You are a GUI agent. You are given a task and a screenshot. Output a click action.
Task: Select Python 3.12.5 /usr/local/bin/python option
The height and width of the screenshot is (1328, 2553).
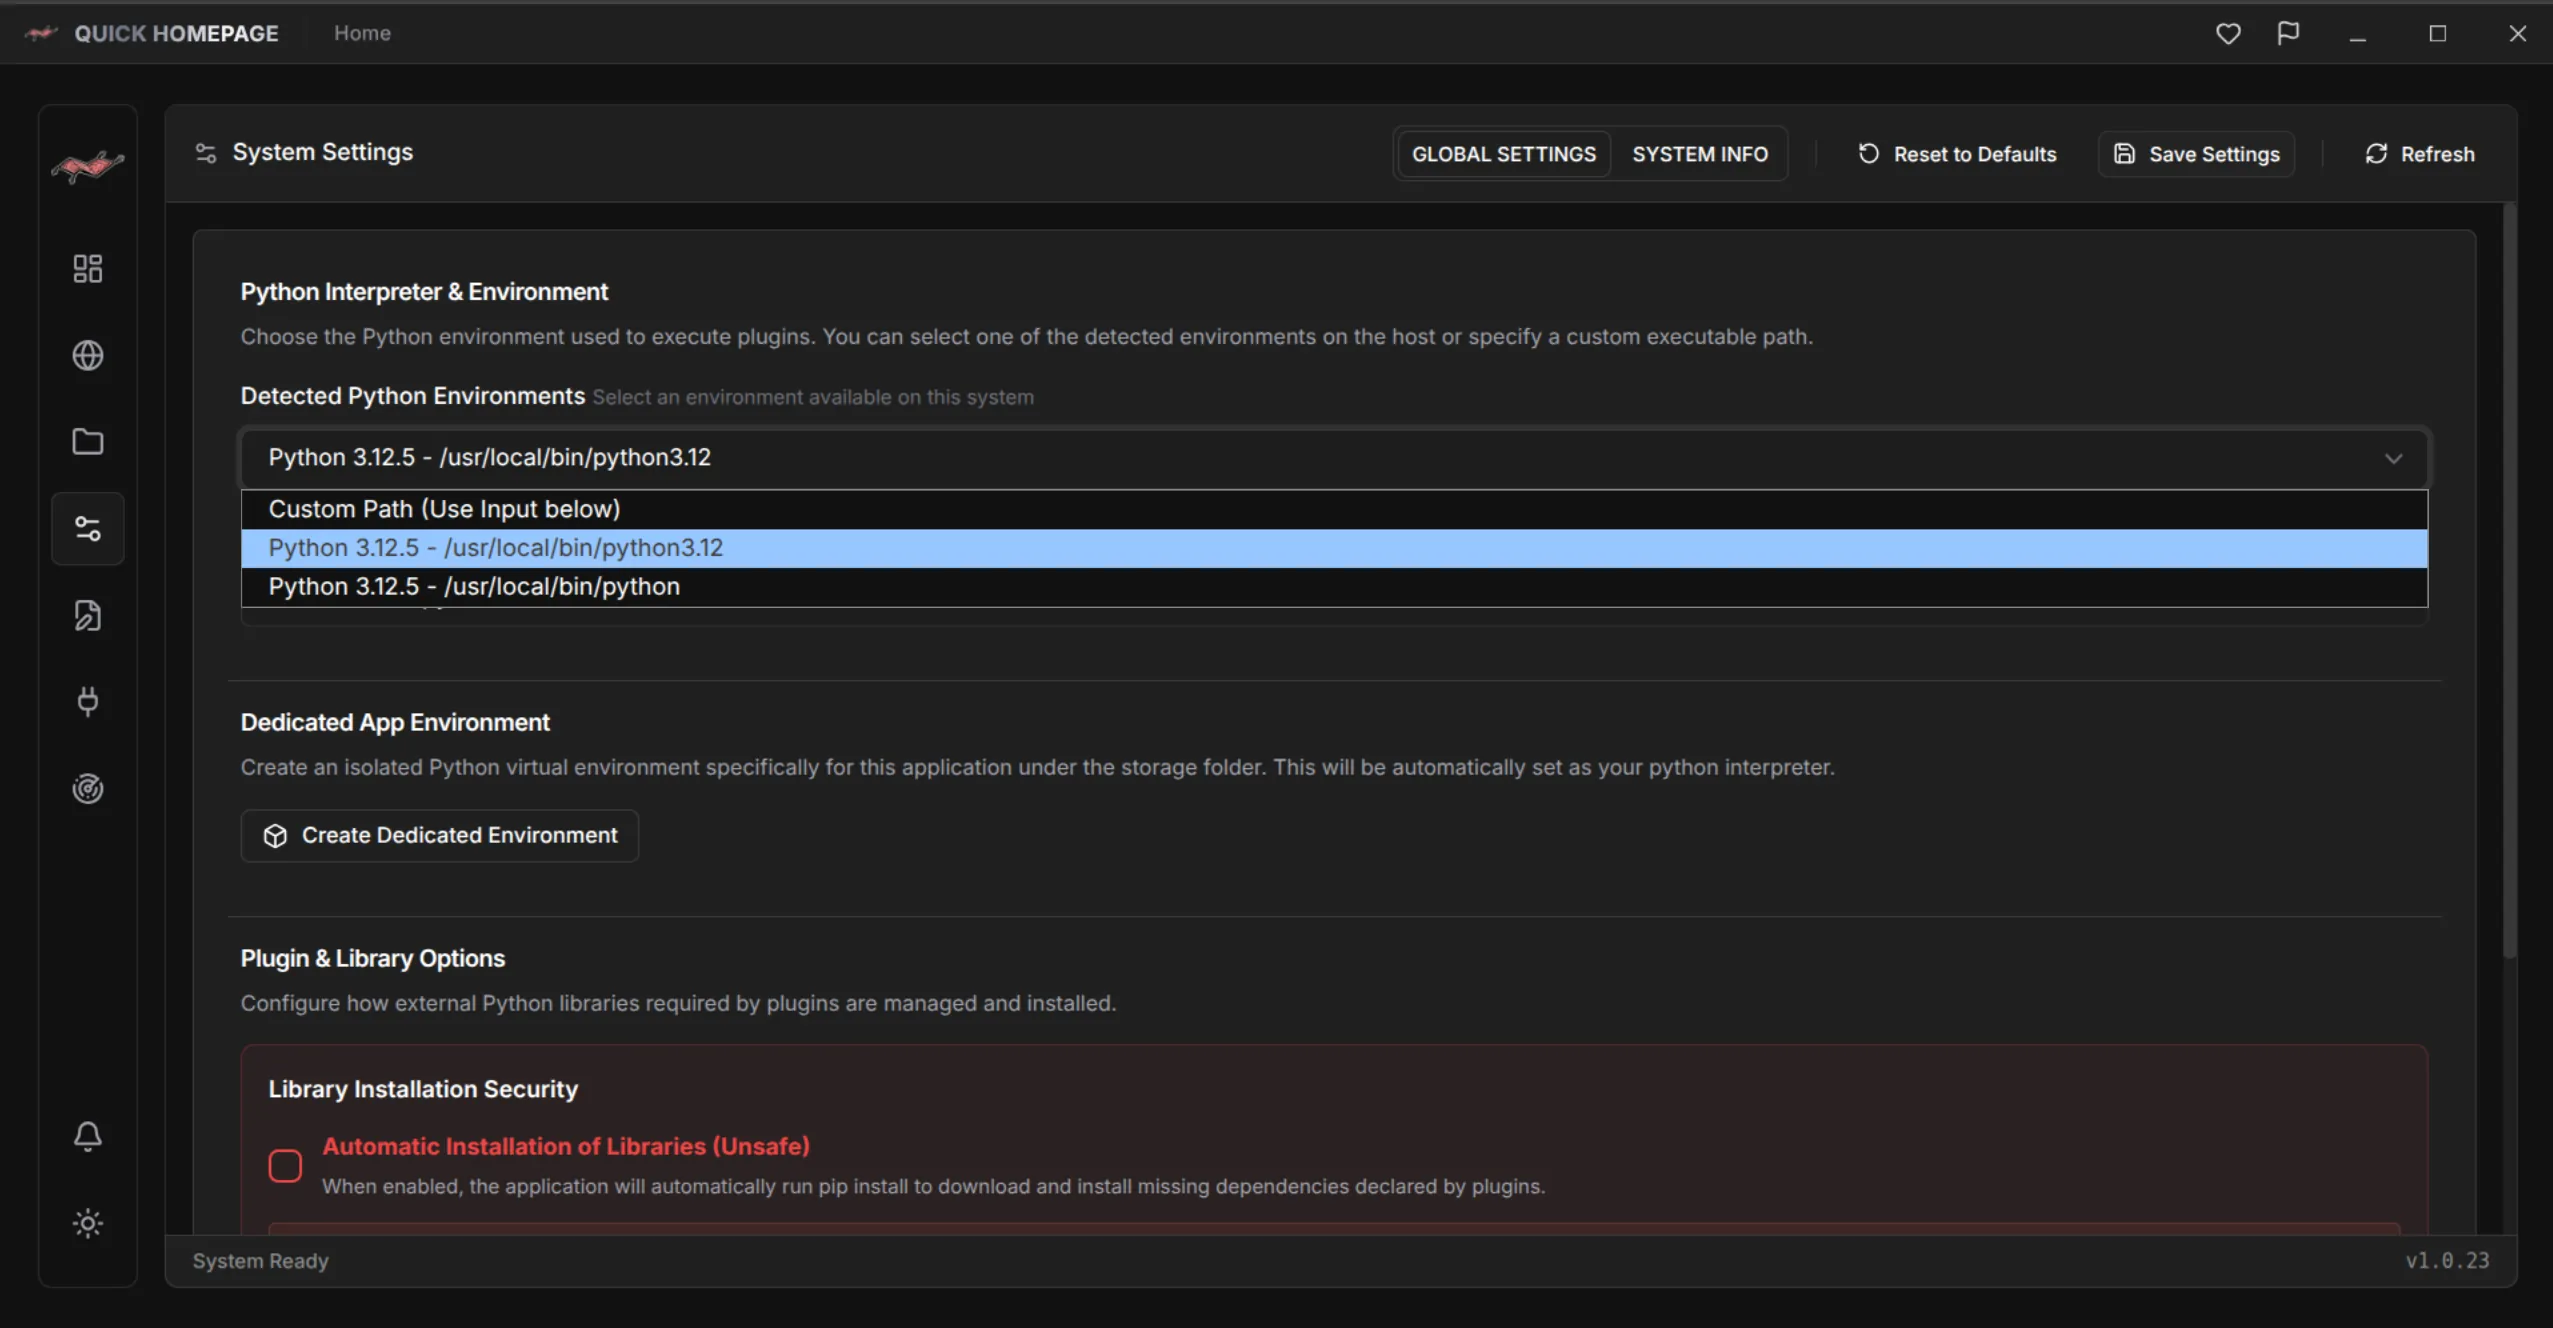coord(1334,587)
